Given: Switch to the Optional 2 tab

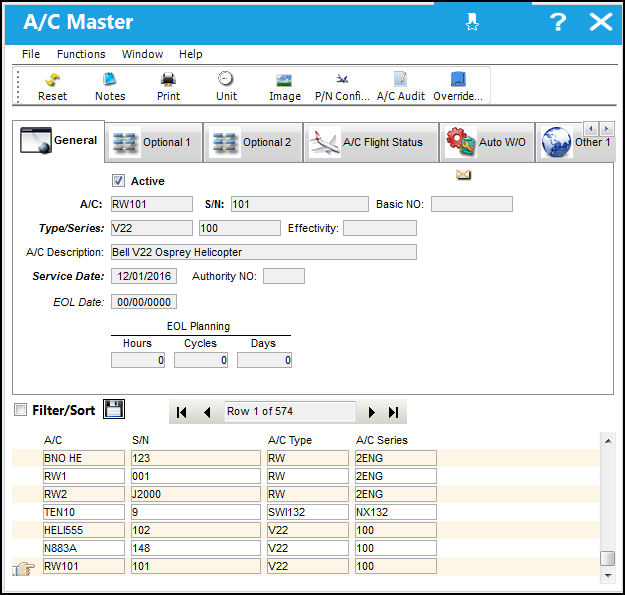Looking at the screenshot, I should tap(253, 142).
